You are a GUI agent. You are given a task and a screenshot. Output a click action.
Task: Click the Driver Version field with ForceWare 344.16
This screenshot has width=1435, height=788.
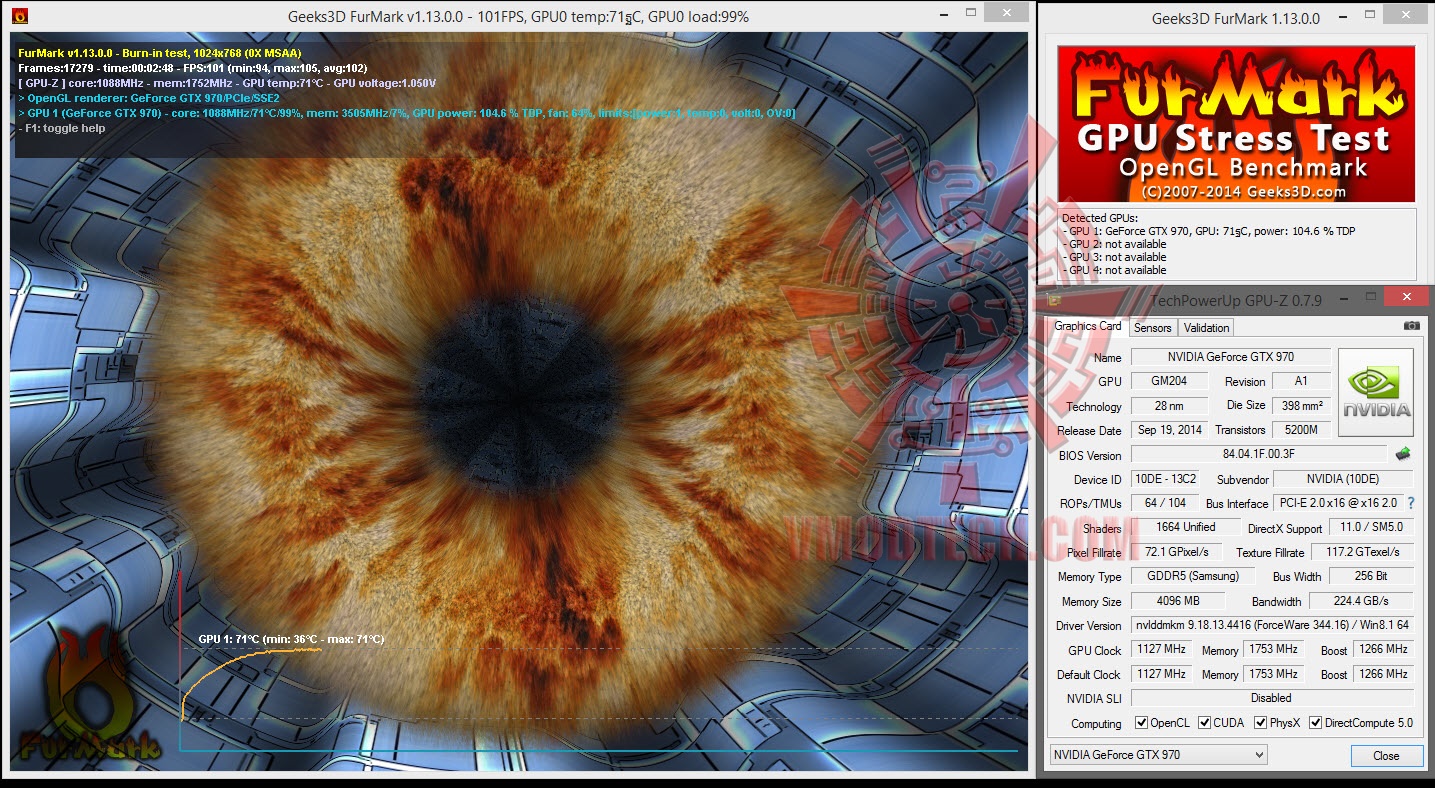click(1272, 625)
